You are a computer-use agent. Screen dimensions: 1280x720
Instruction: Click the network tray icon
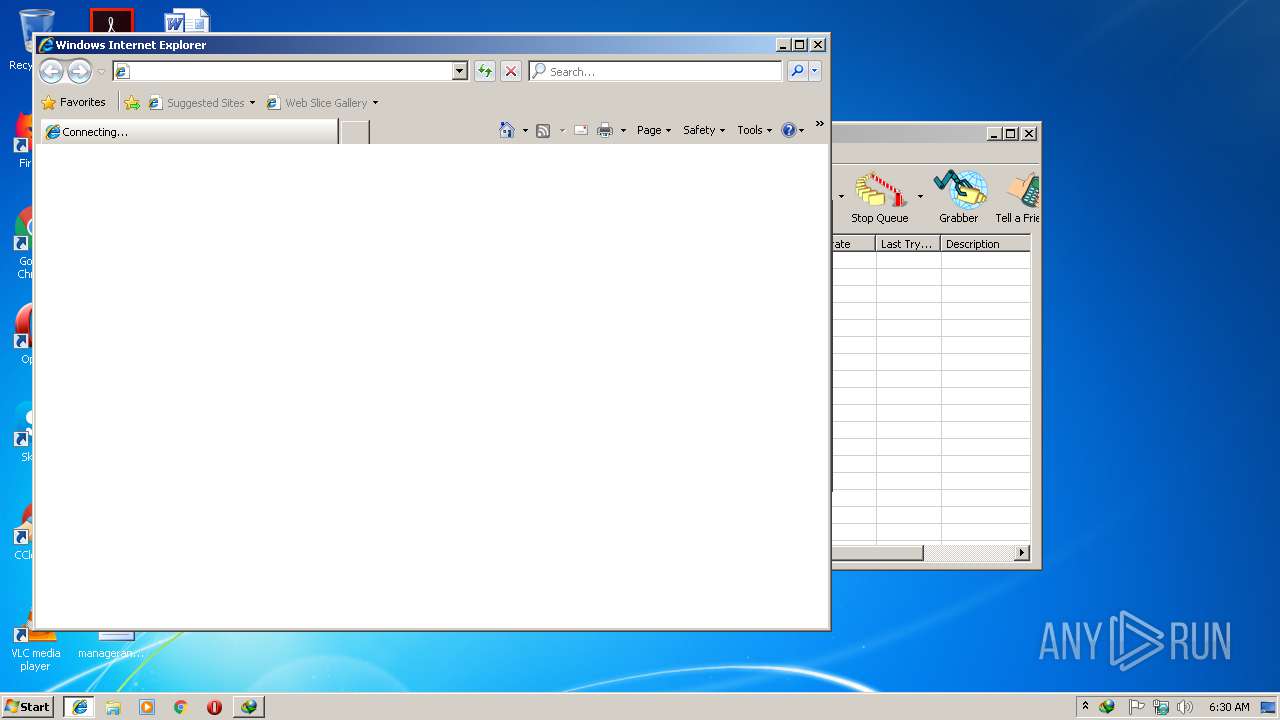coord(1161,707)
